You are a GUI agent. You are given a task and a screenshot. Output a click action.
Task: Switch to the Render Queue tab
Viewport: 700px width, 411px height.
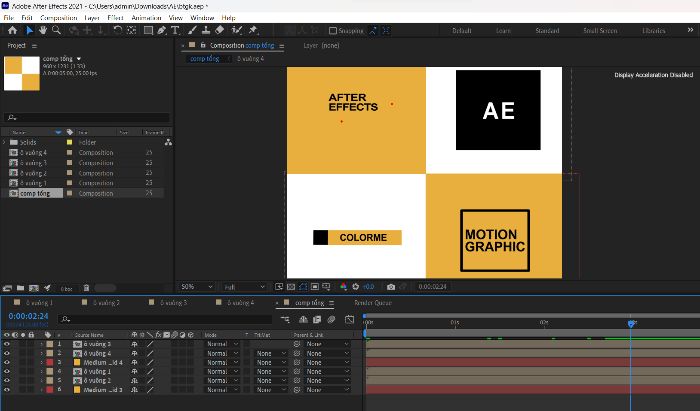373,303
